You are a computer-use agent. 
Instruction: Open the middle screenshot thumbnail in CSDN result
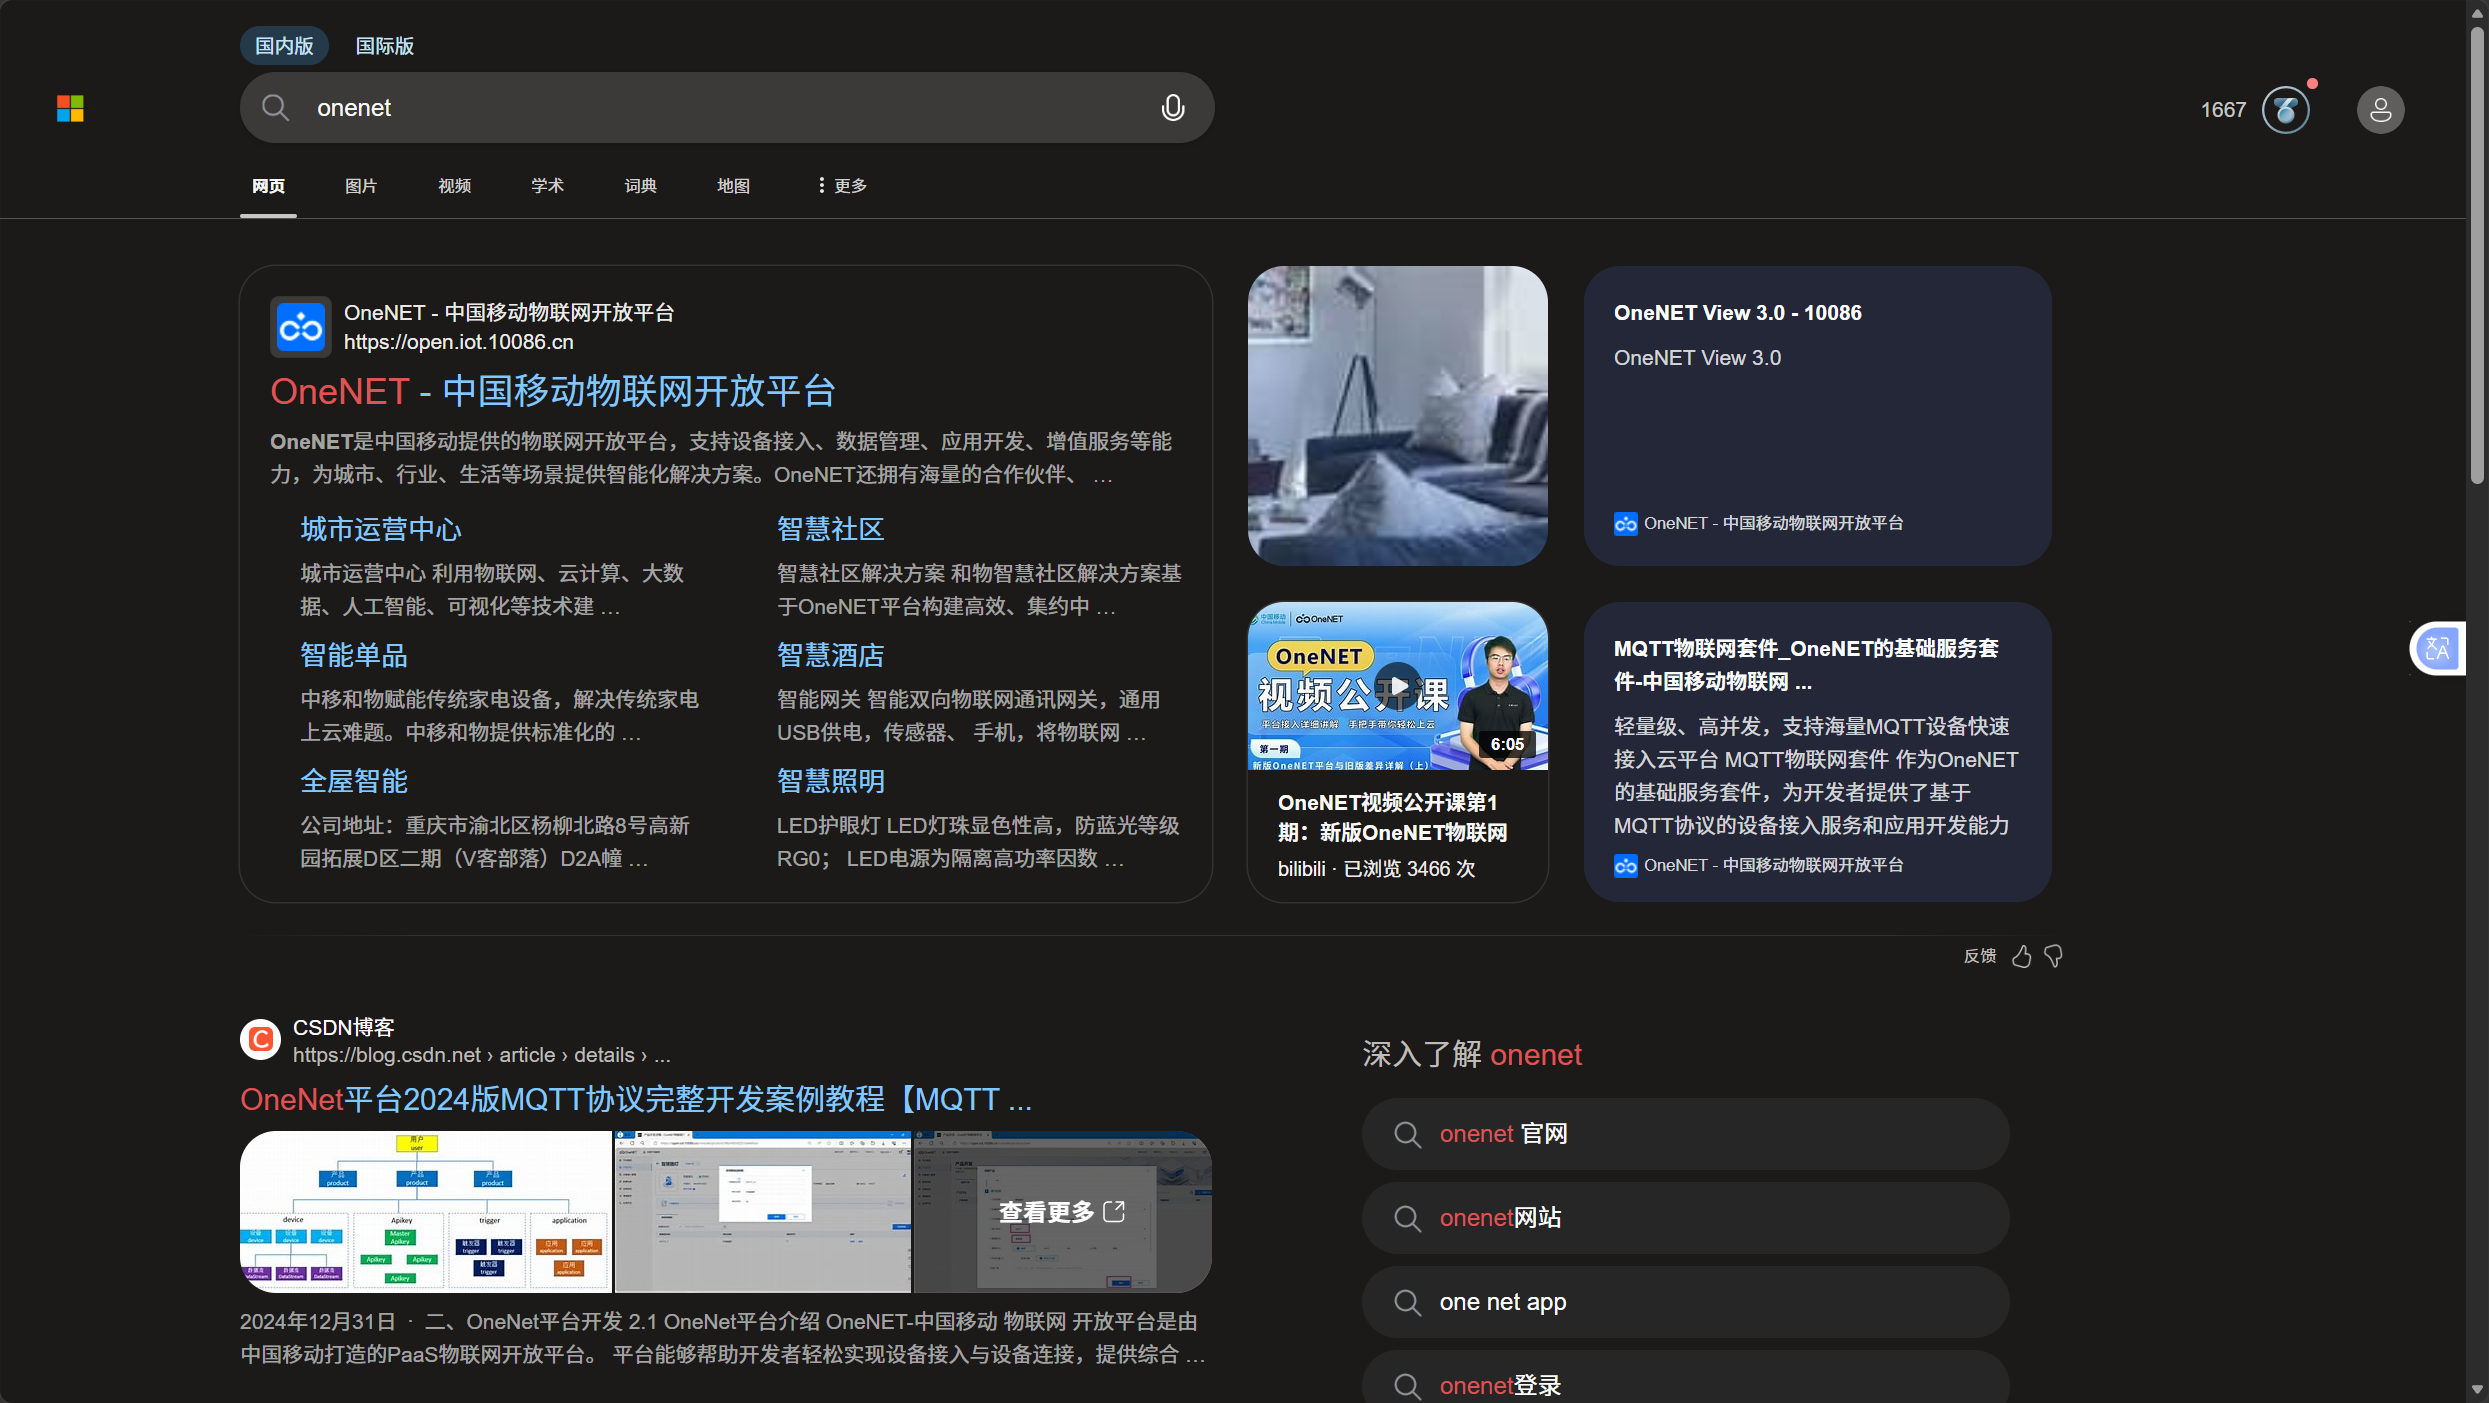pos(763,1212)
